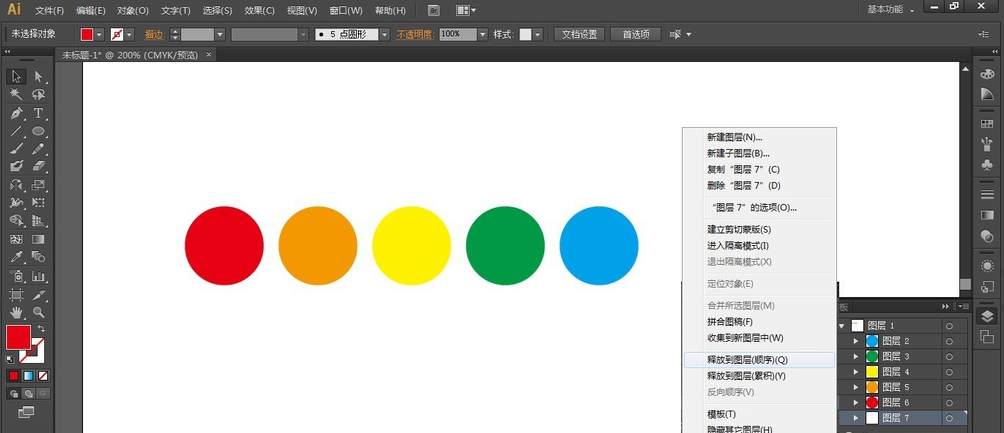The width and height of the screenshot is (1004, 433).
Task: Click the target circle for 图层 5
Action: (x=948, y=386)
